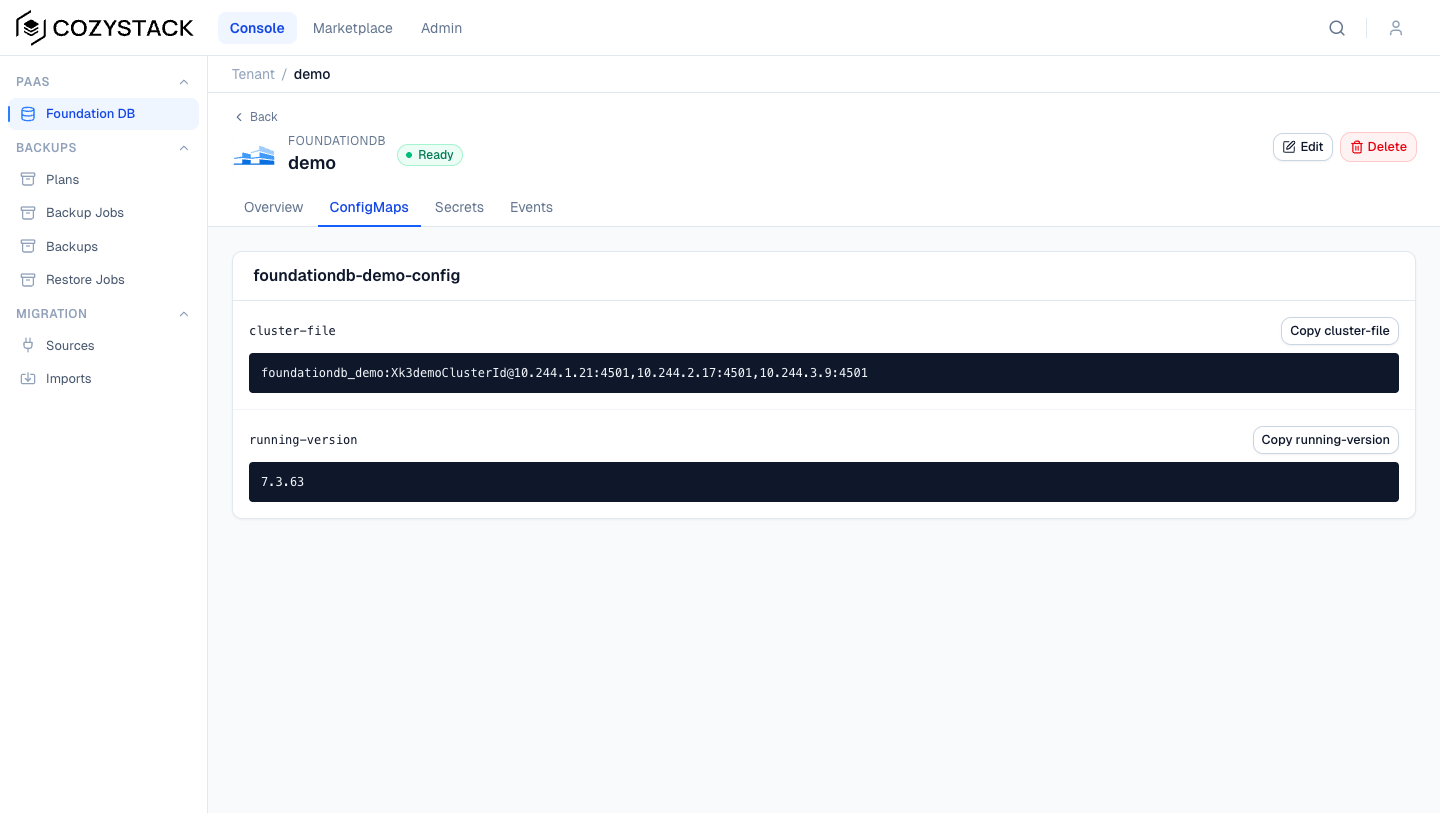Open Restore Jobs in sidebar
The width and height of the screenshot is (1440, 813).
pos(104,280)
